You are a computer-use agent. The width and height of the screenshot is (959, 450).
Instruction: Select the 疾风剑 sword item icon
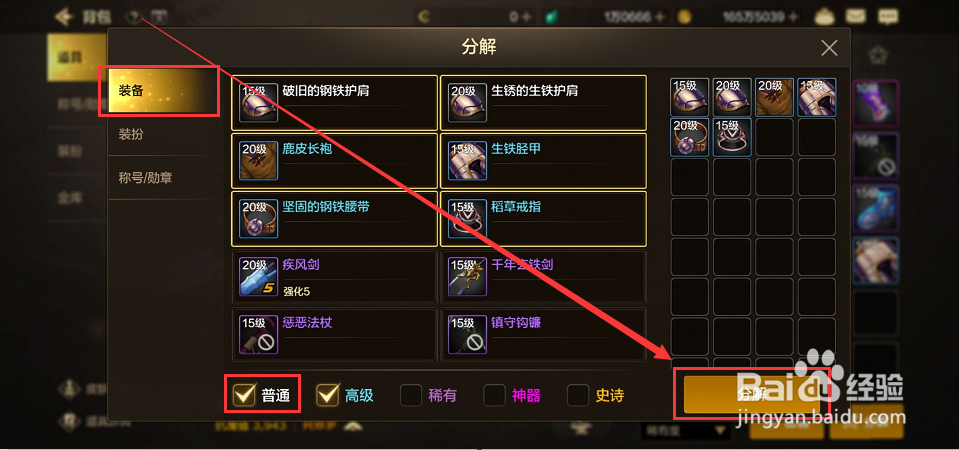(x=259, y=276)
